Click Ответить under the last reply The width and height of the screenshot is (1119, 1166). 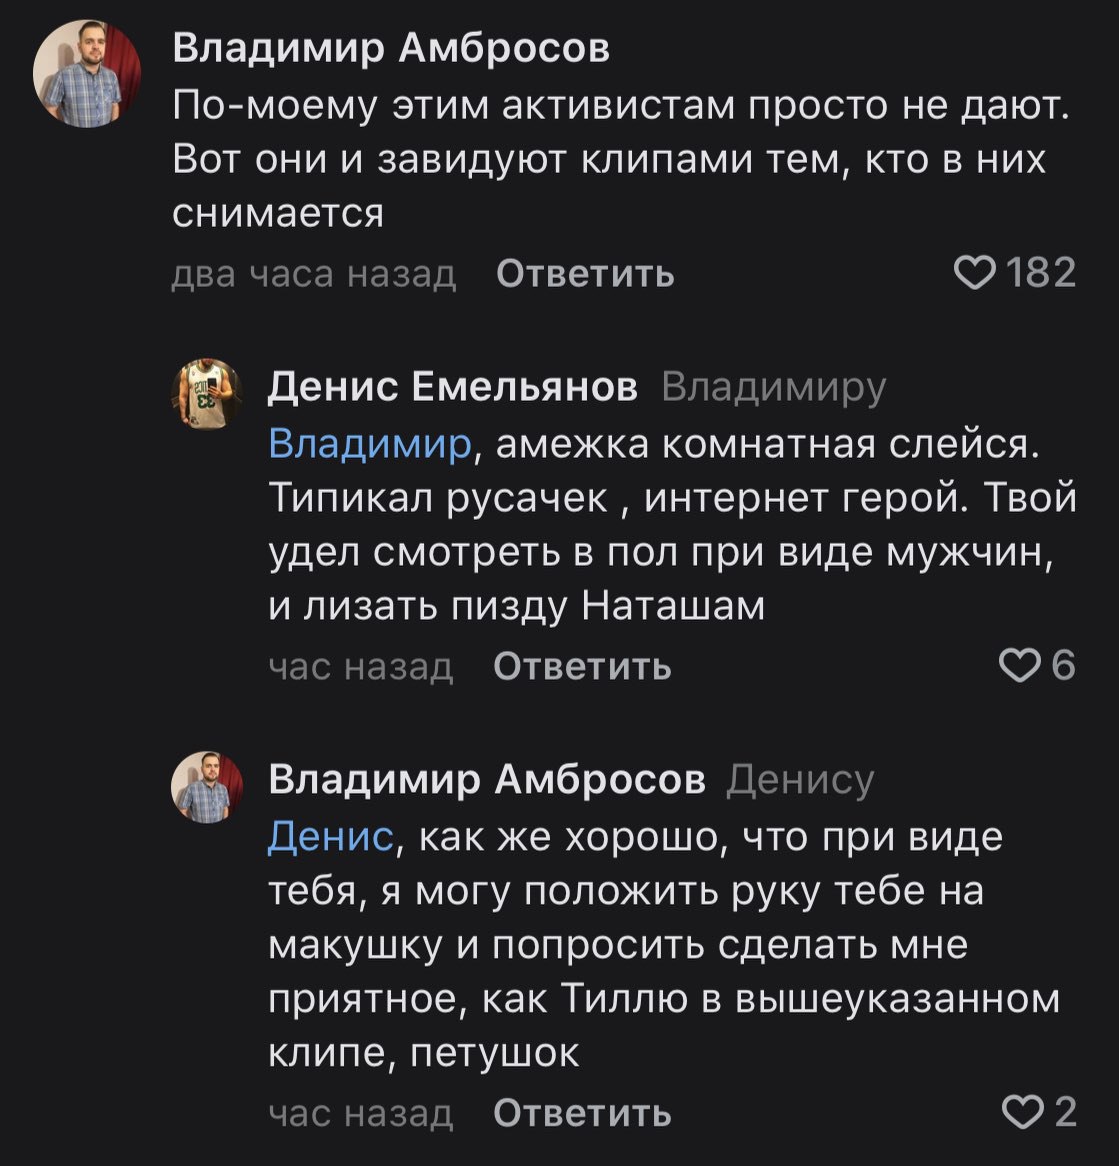click(582, 1113)
